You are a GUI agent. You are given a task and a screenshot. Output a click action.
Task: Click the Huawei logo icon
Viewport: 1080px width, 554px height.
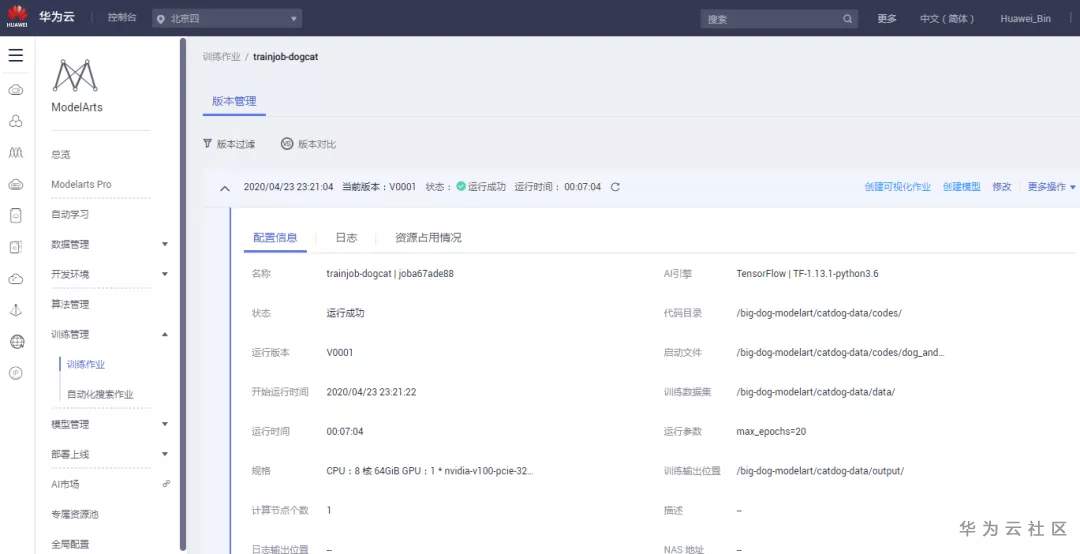tap(17, 17)
